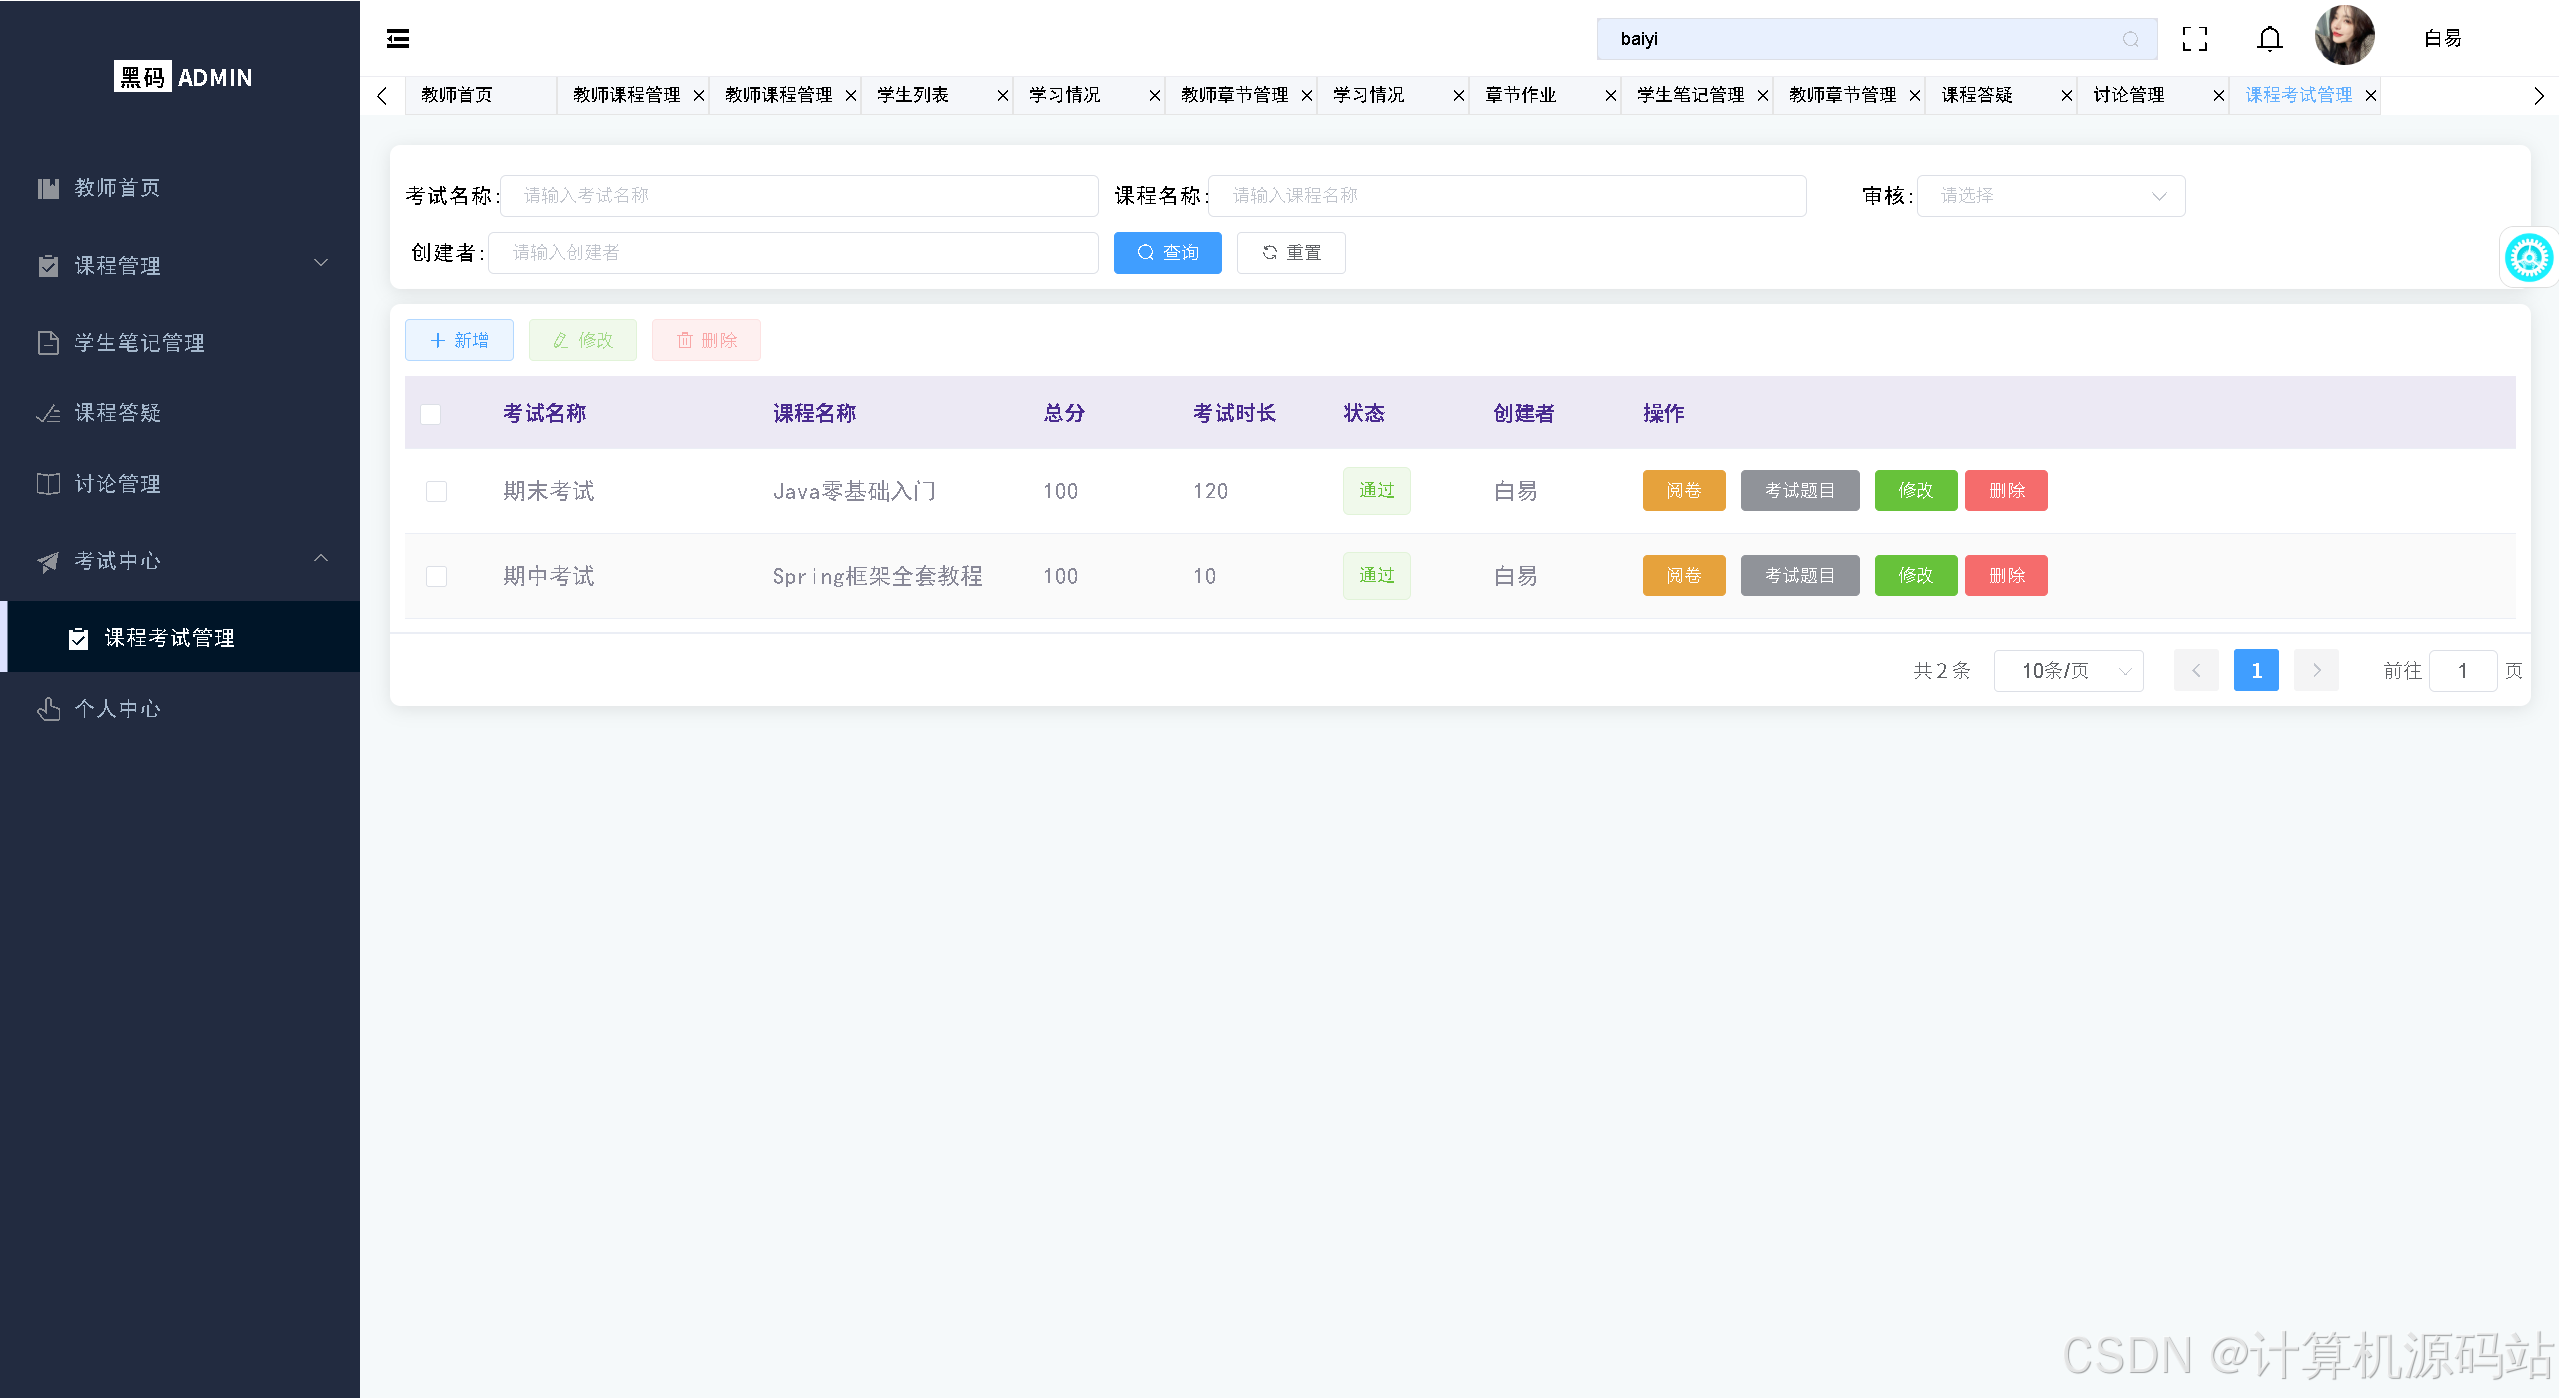The image size is (2559, 1398).
Task: Toggle fullscreen mode icon
Action: [2195, 39]
